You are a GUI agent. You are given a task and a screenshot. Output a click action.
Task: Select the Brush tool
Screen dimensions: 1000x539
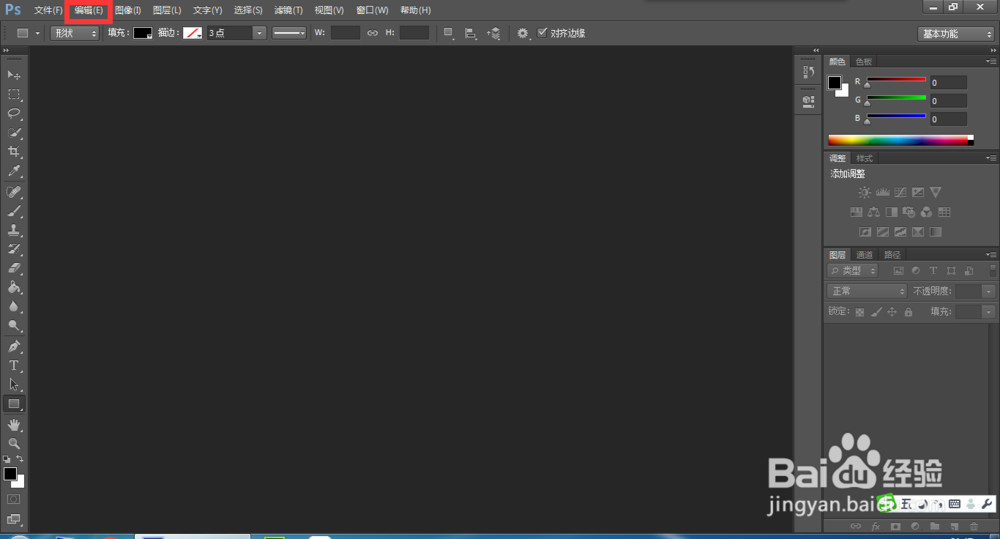(x=13, y=211)
